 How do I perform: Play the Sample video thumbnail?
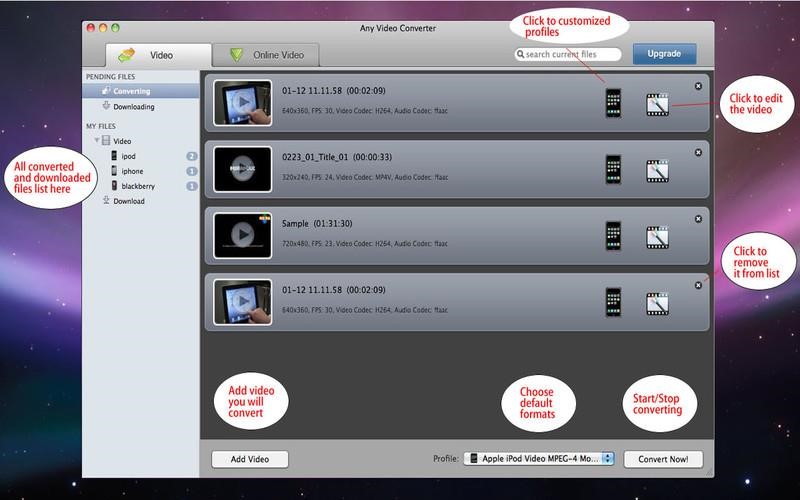coord(242,235)
